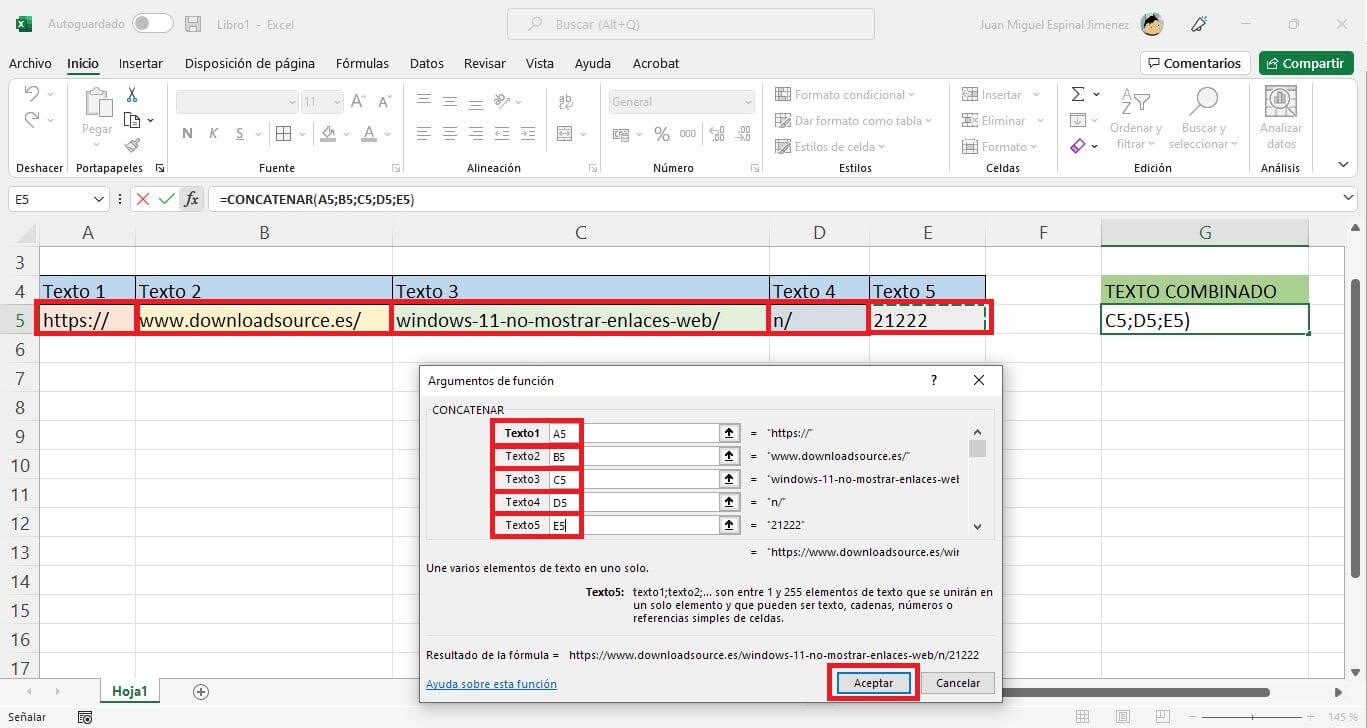Click the red X cancel-entry icon
The height and width of the screenshot is (728, 1367).
[143, 199]
